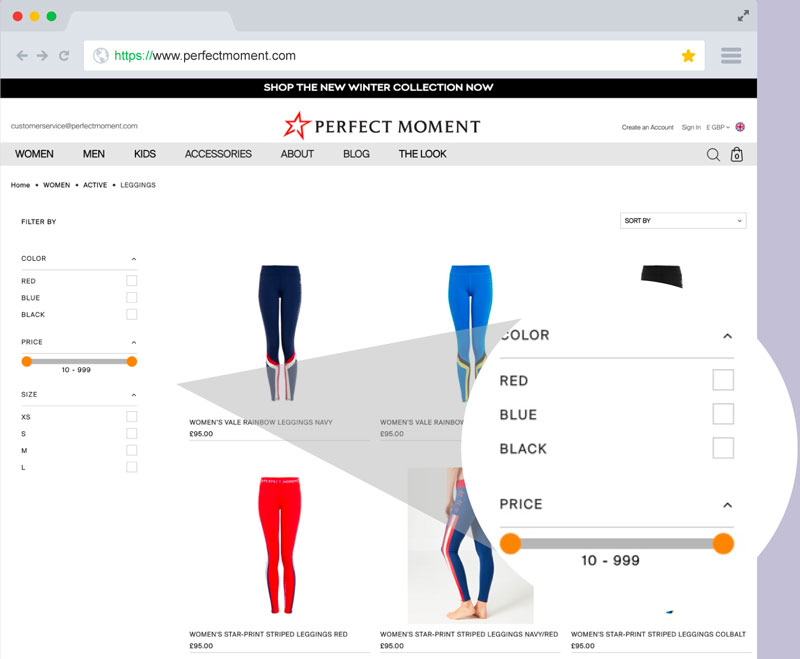
Task: Click 'WOMEN'S STAR-PRINT STRIPED LEGGINGS NAVY/RED' title
Action: 469,634
